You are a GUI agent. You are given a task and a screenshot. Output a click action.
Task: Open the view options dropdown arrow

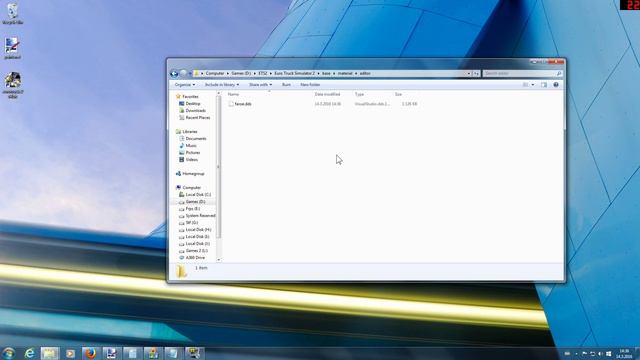[533, 84]
